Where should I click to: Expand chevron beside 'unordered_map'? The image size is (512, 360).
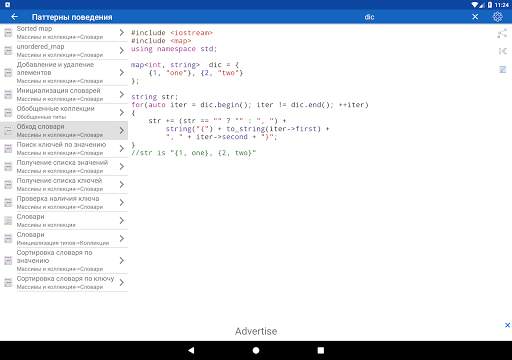(122, 50)
